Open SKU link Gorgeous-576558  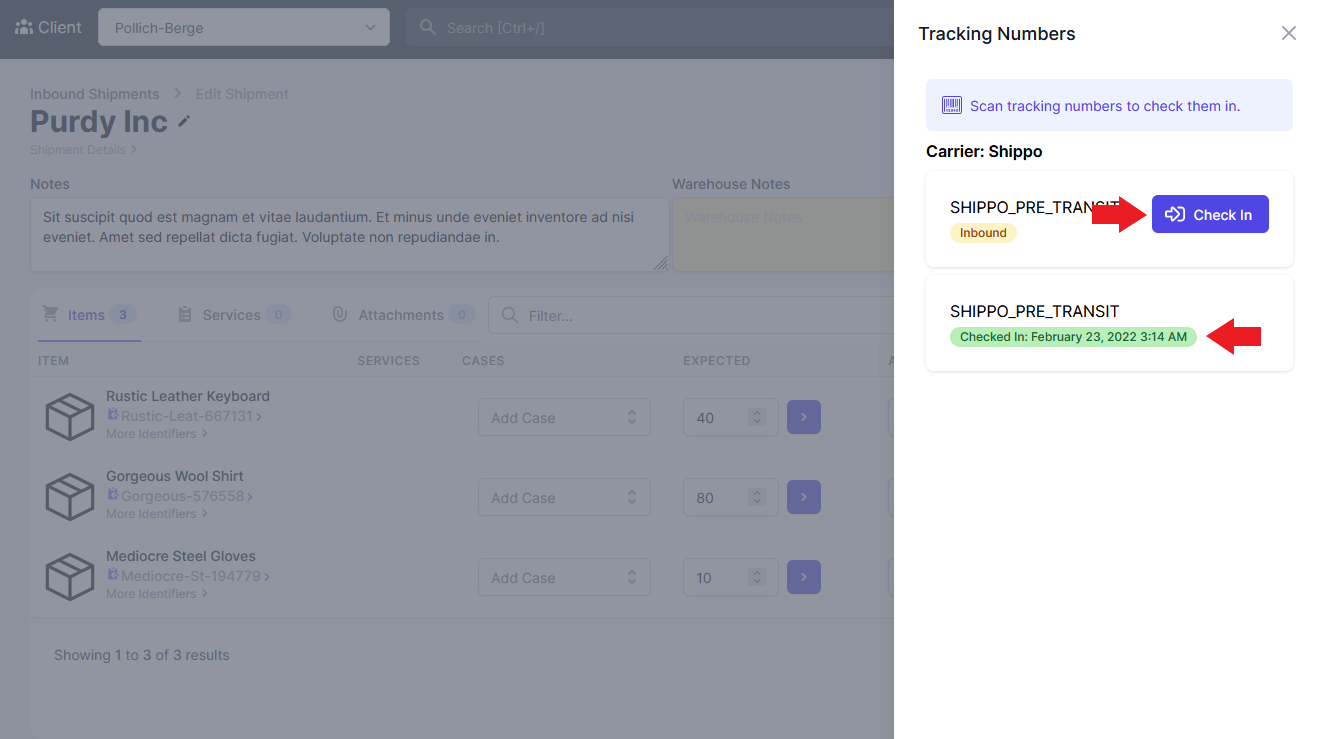click(183, 496)
